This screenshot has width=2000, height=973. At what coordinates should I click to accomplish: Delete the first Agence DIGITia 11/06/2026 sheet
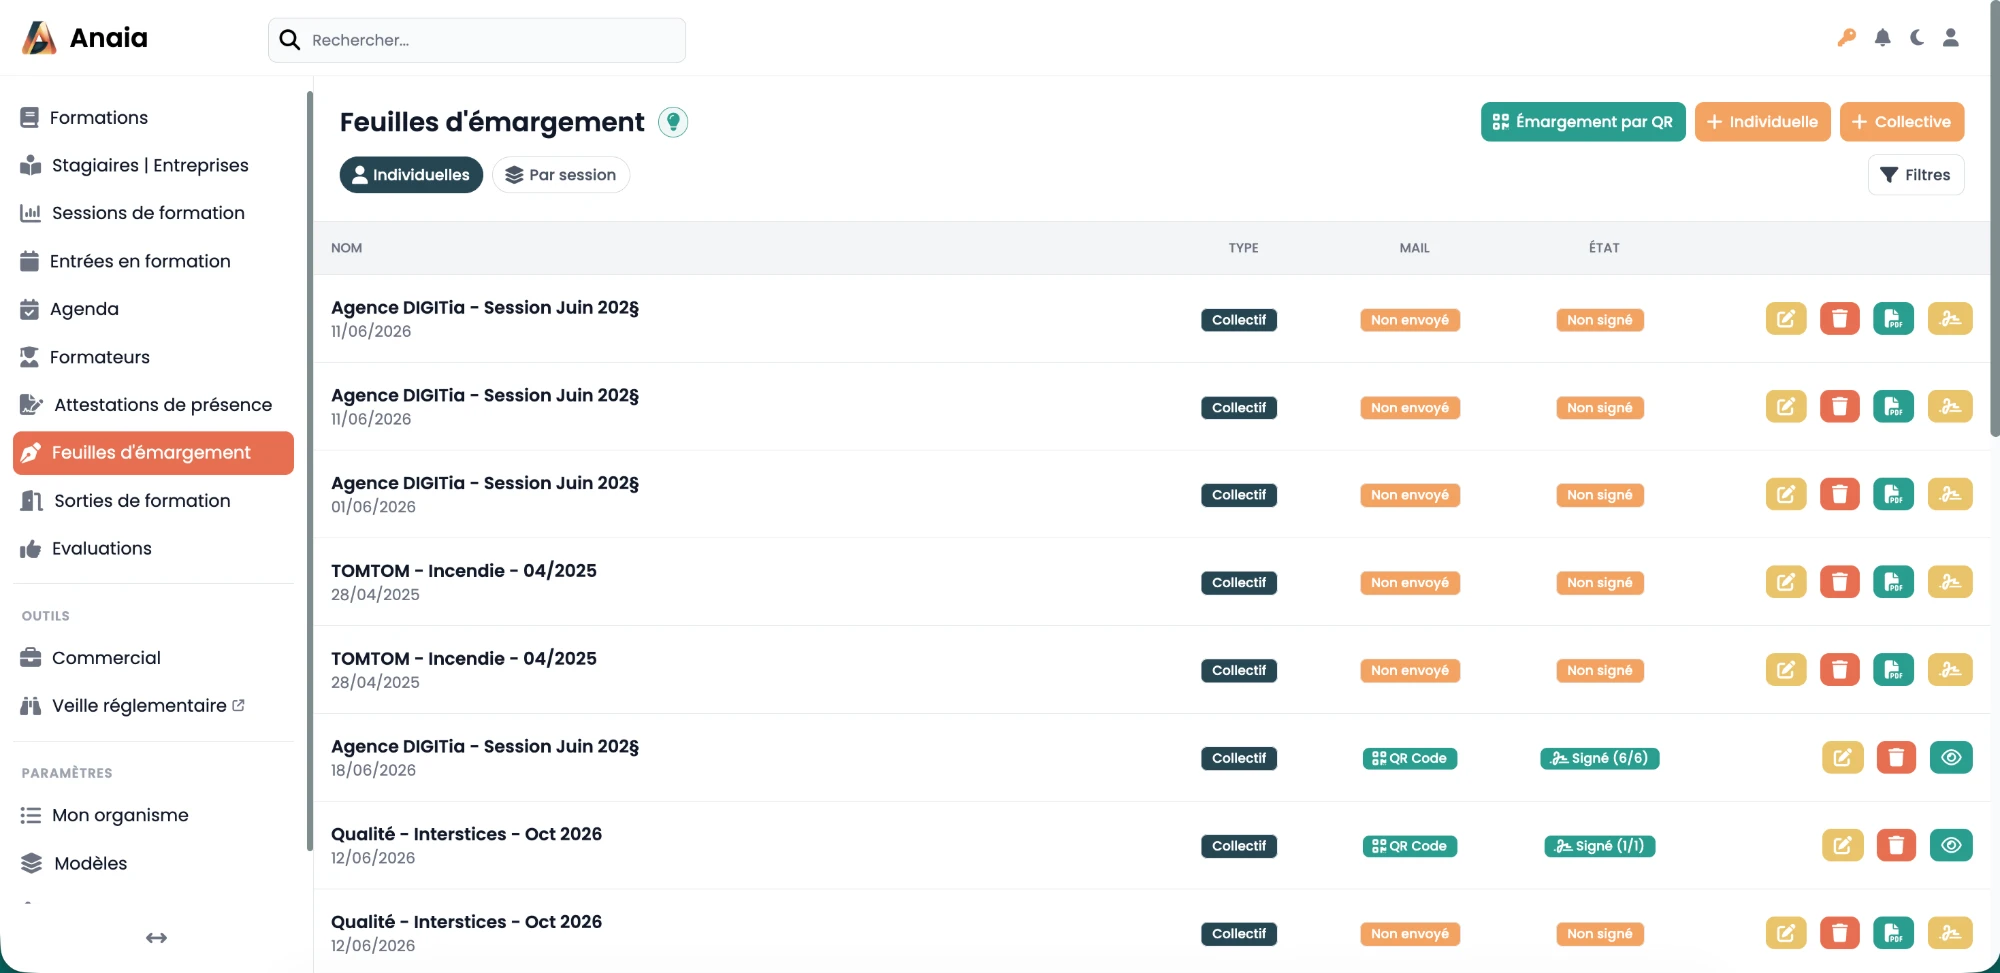pos(1839,319)
